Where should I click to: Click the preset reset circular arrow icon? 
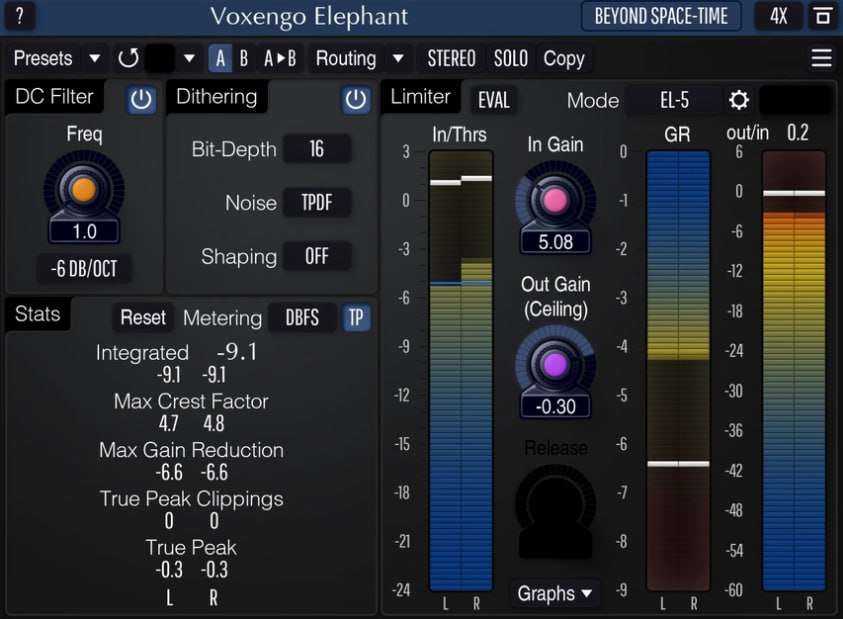click(x=128, y=58)
